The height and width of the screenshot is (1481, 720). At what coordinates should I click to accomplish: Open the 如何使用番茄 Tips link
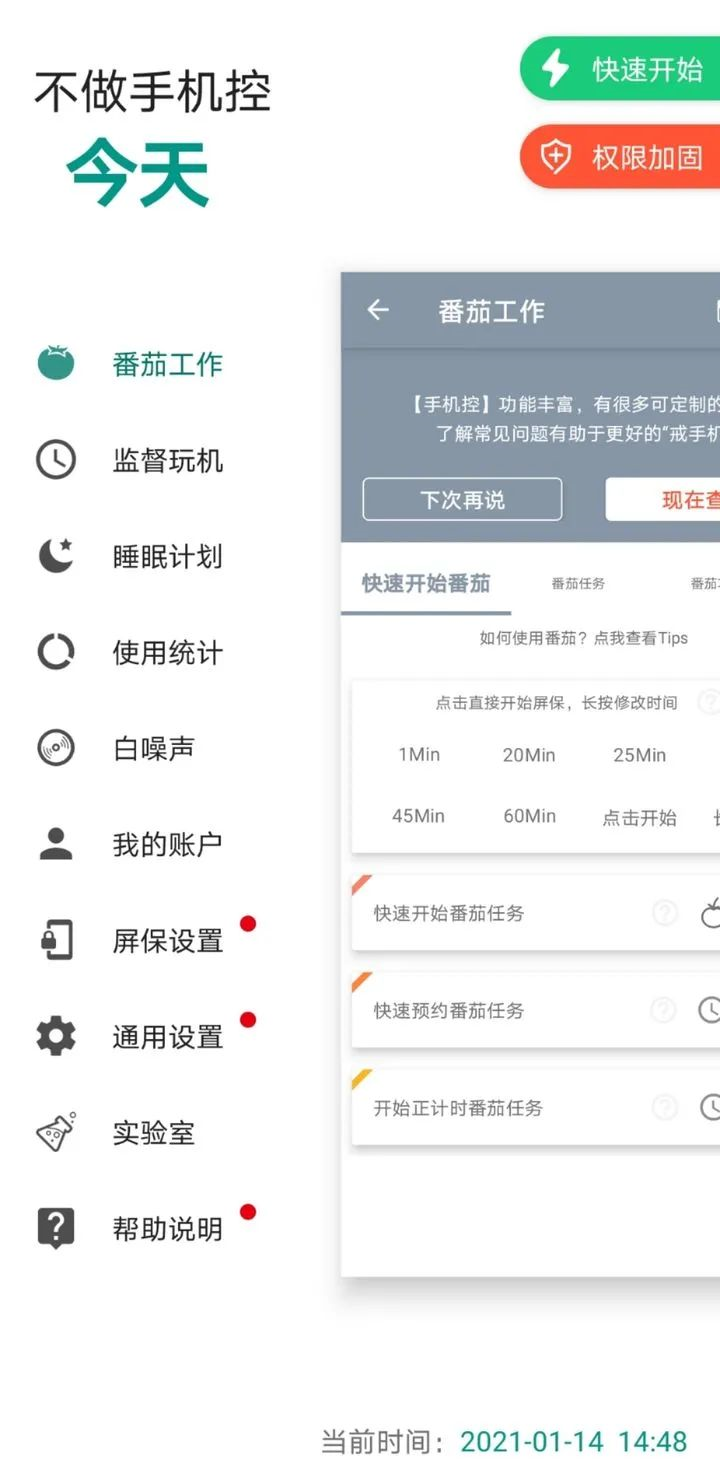point(583,638)
